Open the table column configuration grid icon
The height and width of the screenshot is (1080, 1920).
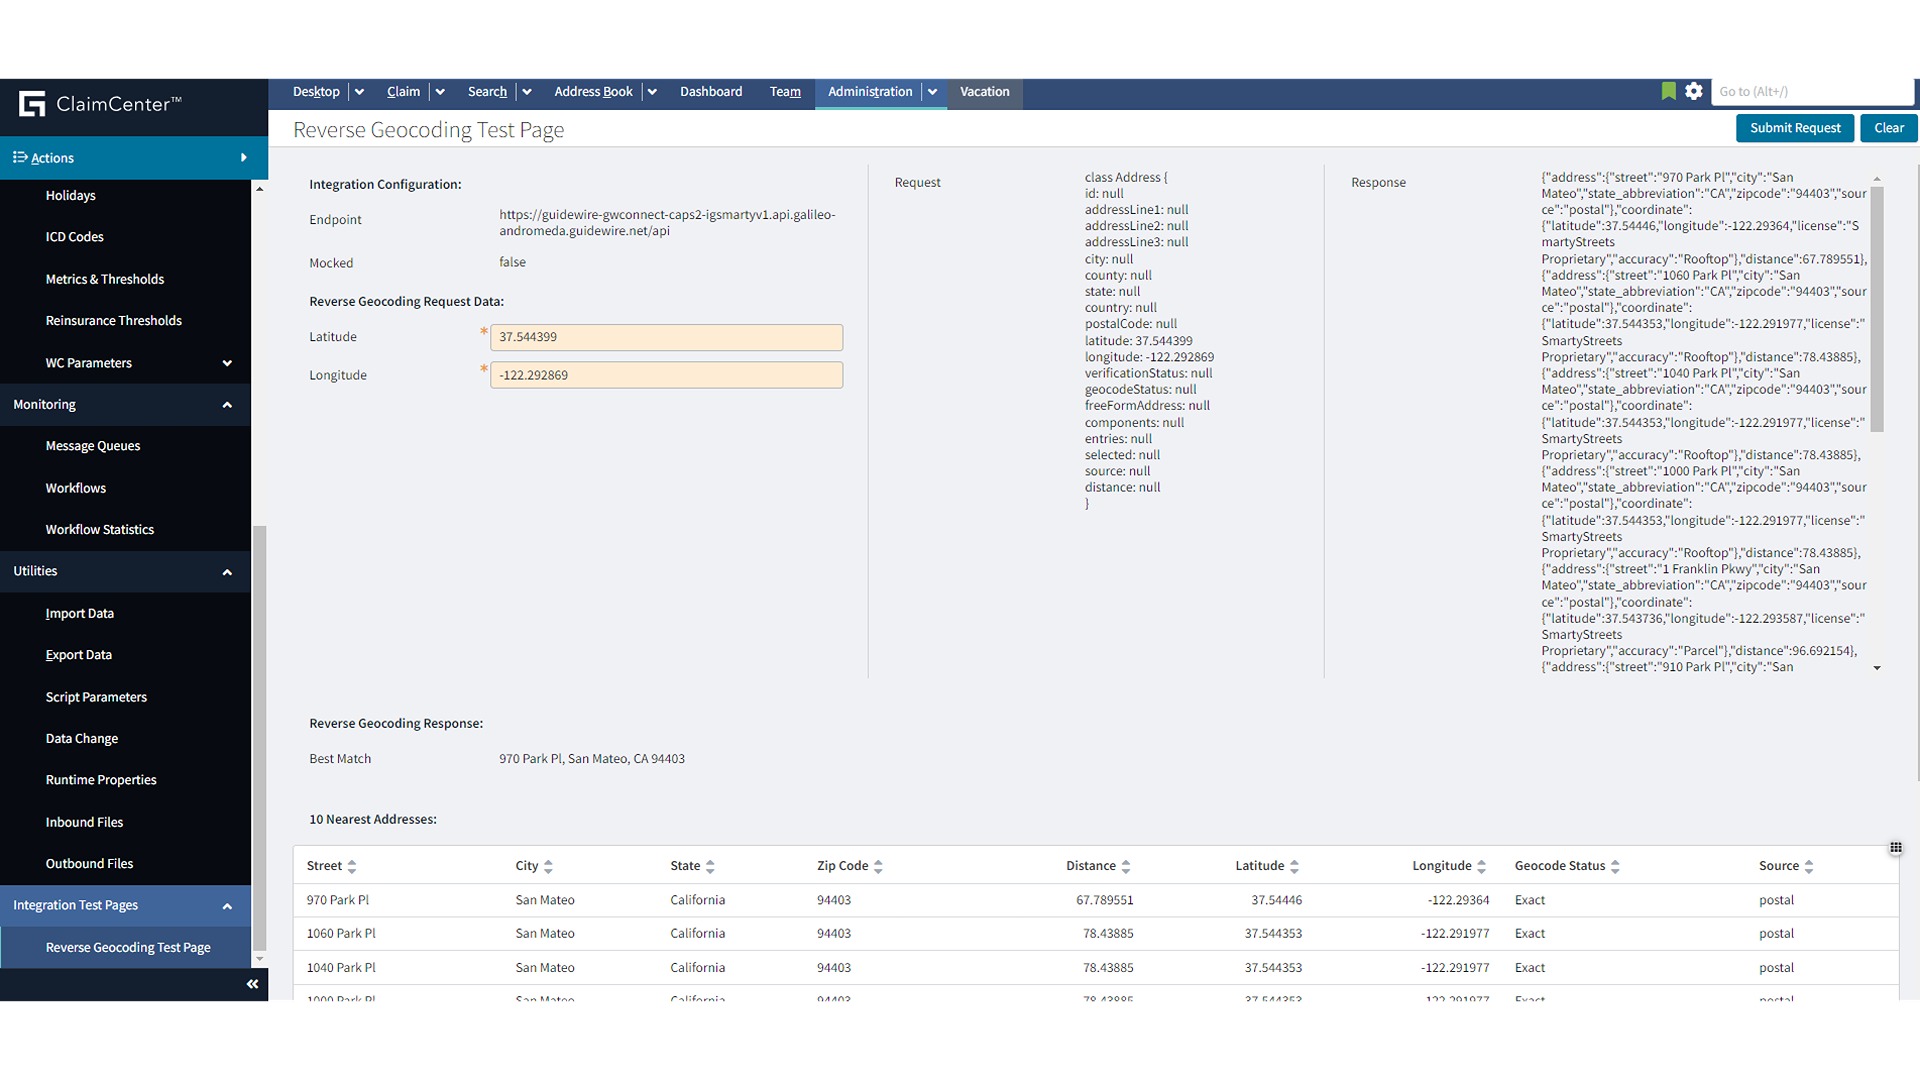[1895, 848]
